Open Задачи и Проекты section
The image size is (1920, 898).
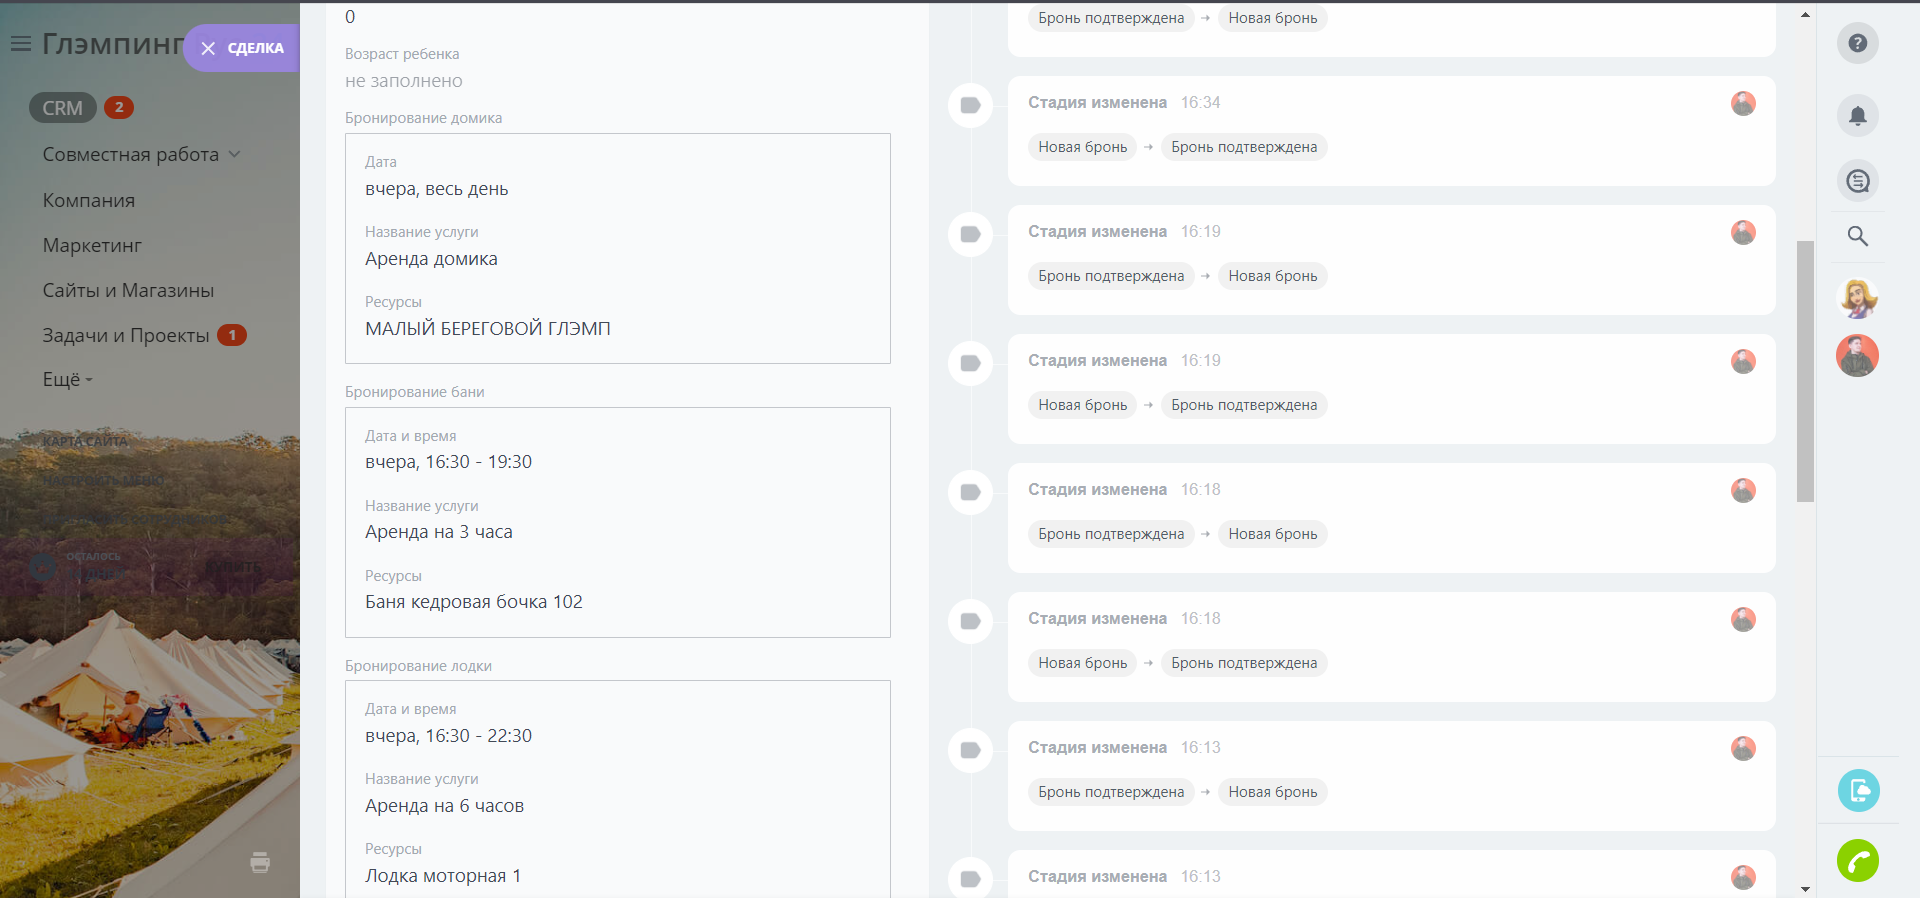126,336
